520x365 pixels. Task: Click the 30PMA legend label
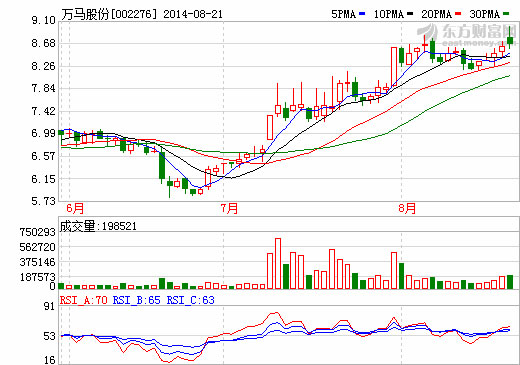click(484, 14)
